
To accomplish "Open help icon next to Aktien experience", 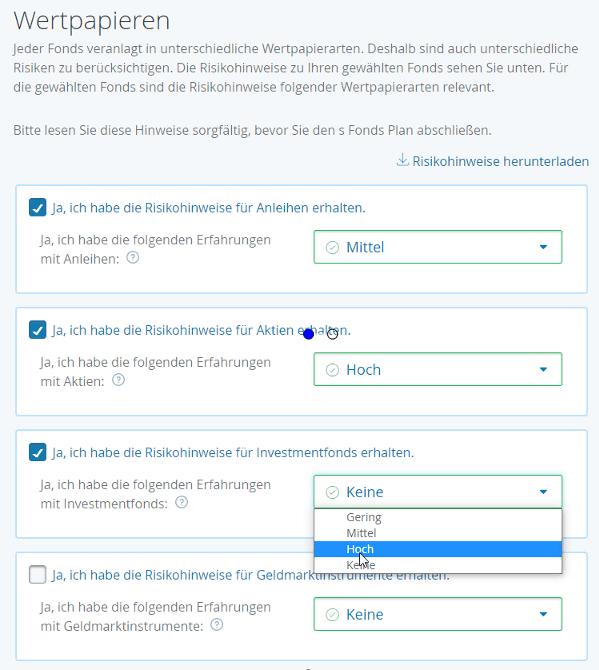I will coord(118,380).
